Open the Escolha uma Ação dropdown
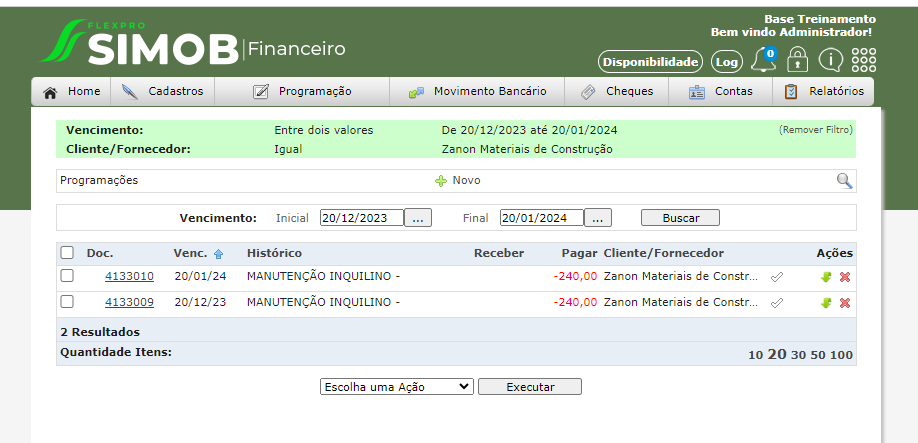 (x=397, y=387)
